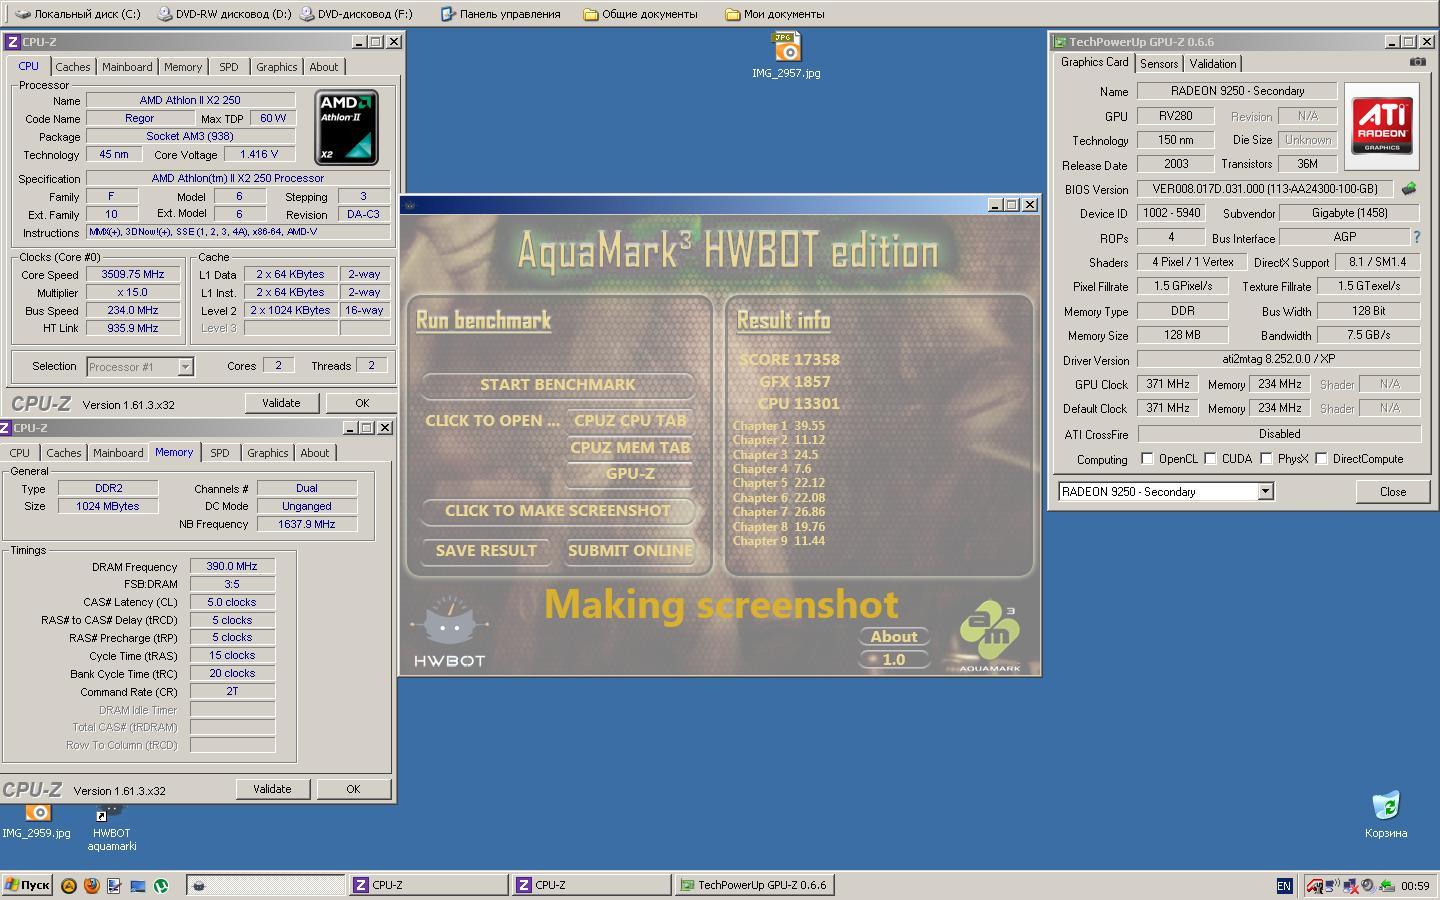Image resolution: width=1440 pixels, height=900 pixels.
Task: Click the GPU-Z BIOS Version field
Action: (x=1265, y=189)
